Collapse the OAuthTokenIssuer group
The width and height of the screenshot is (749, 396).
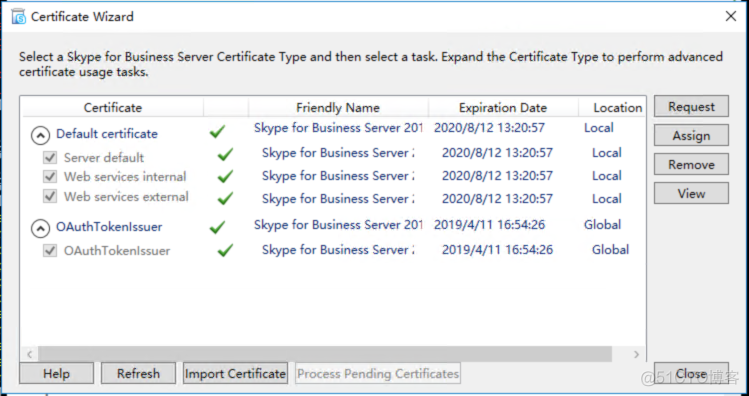pos(41,229)
